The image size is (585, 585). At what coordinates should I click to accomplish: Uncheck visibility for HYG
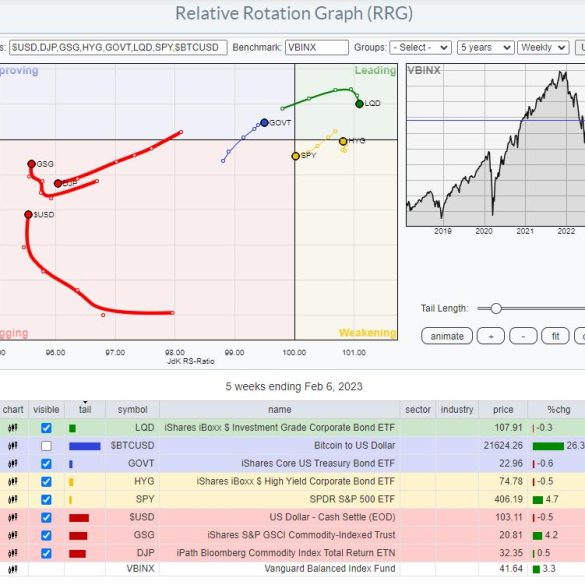point(46,482)
